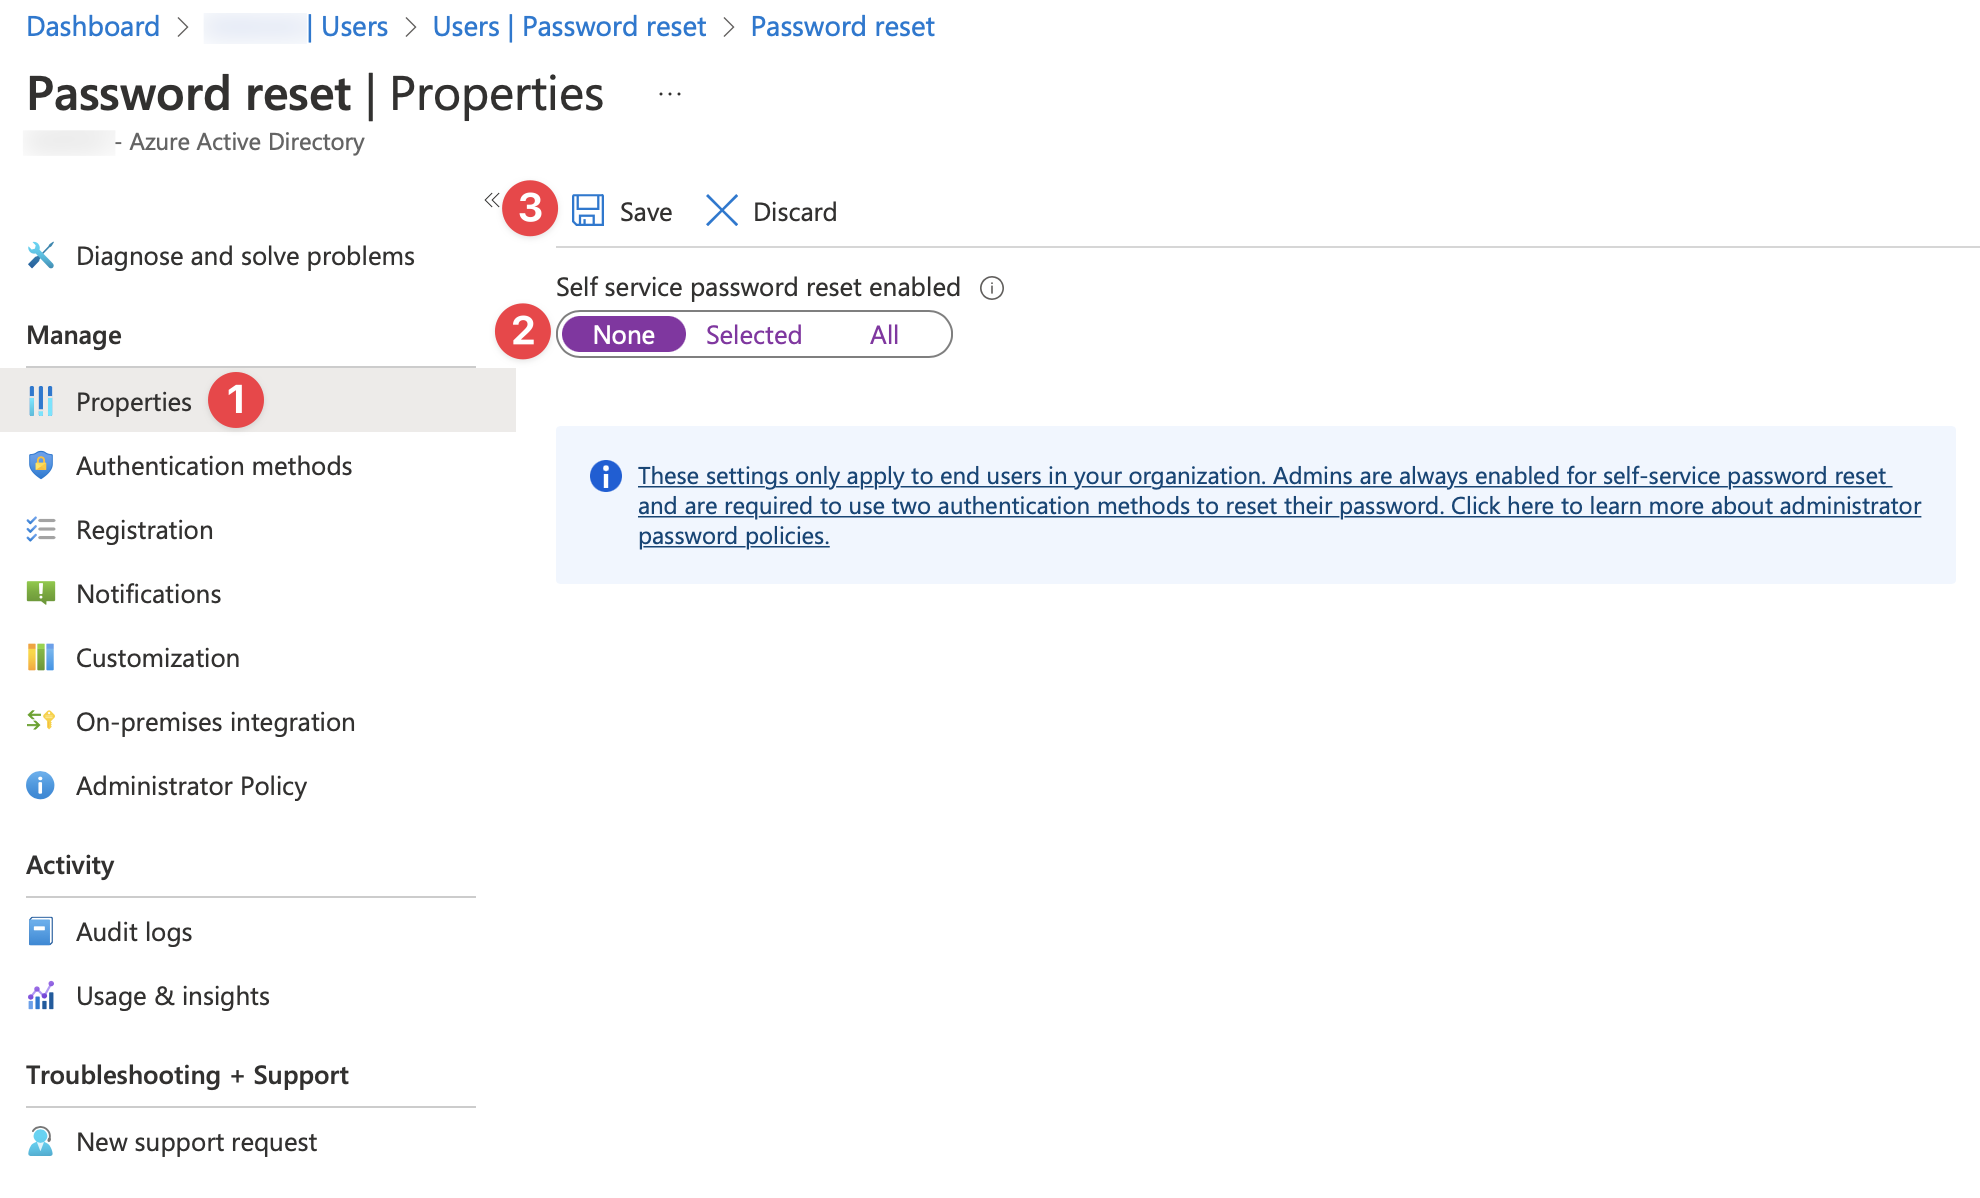Set self service password reset to None
Screen dimensions: 1980x1198
[624, 335]
